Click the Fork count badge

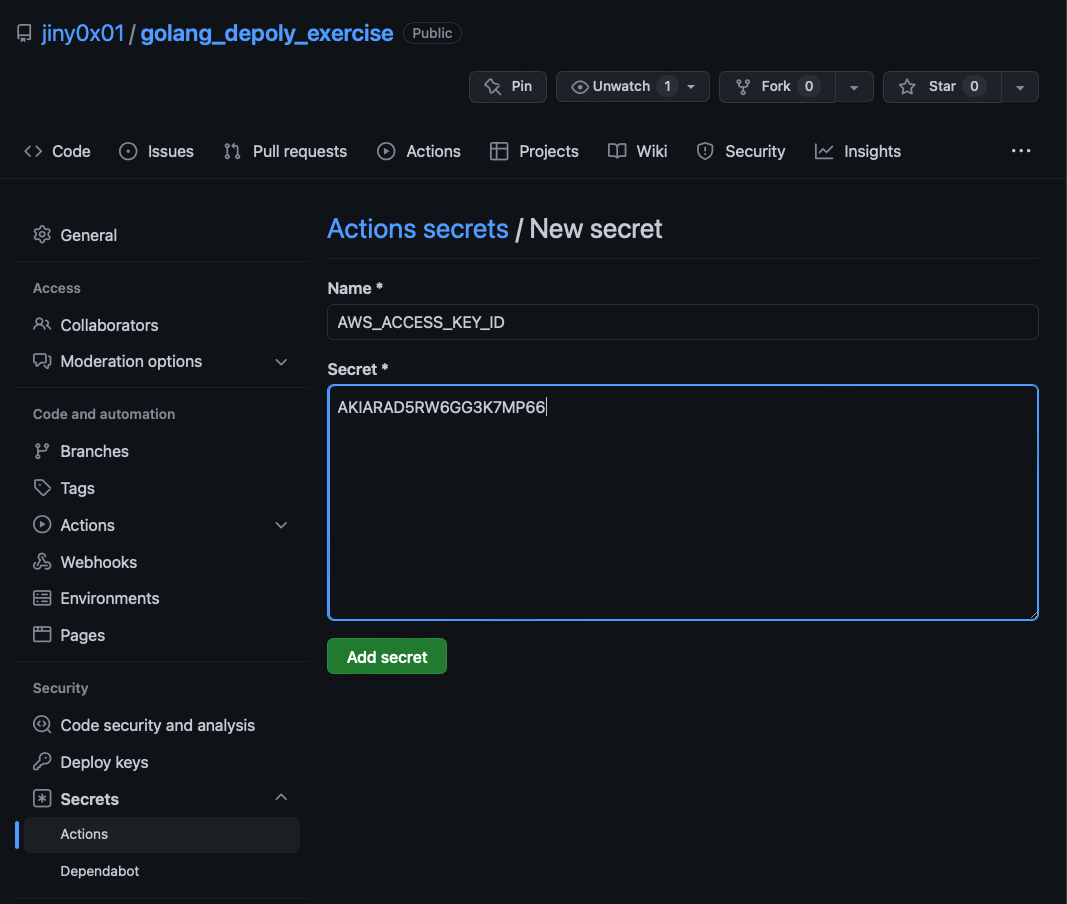click(808, 86)
